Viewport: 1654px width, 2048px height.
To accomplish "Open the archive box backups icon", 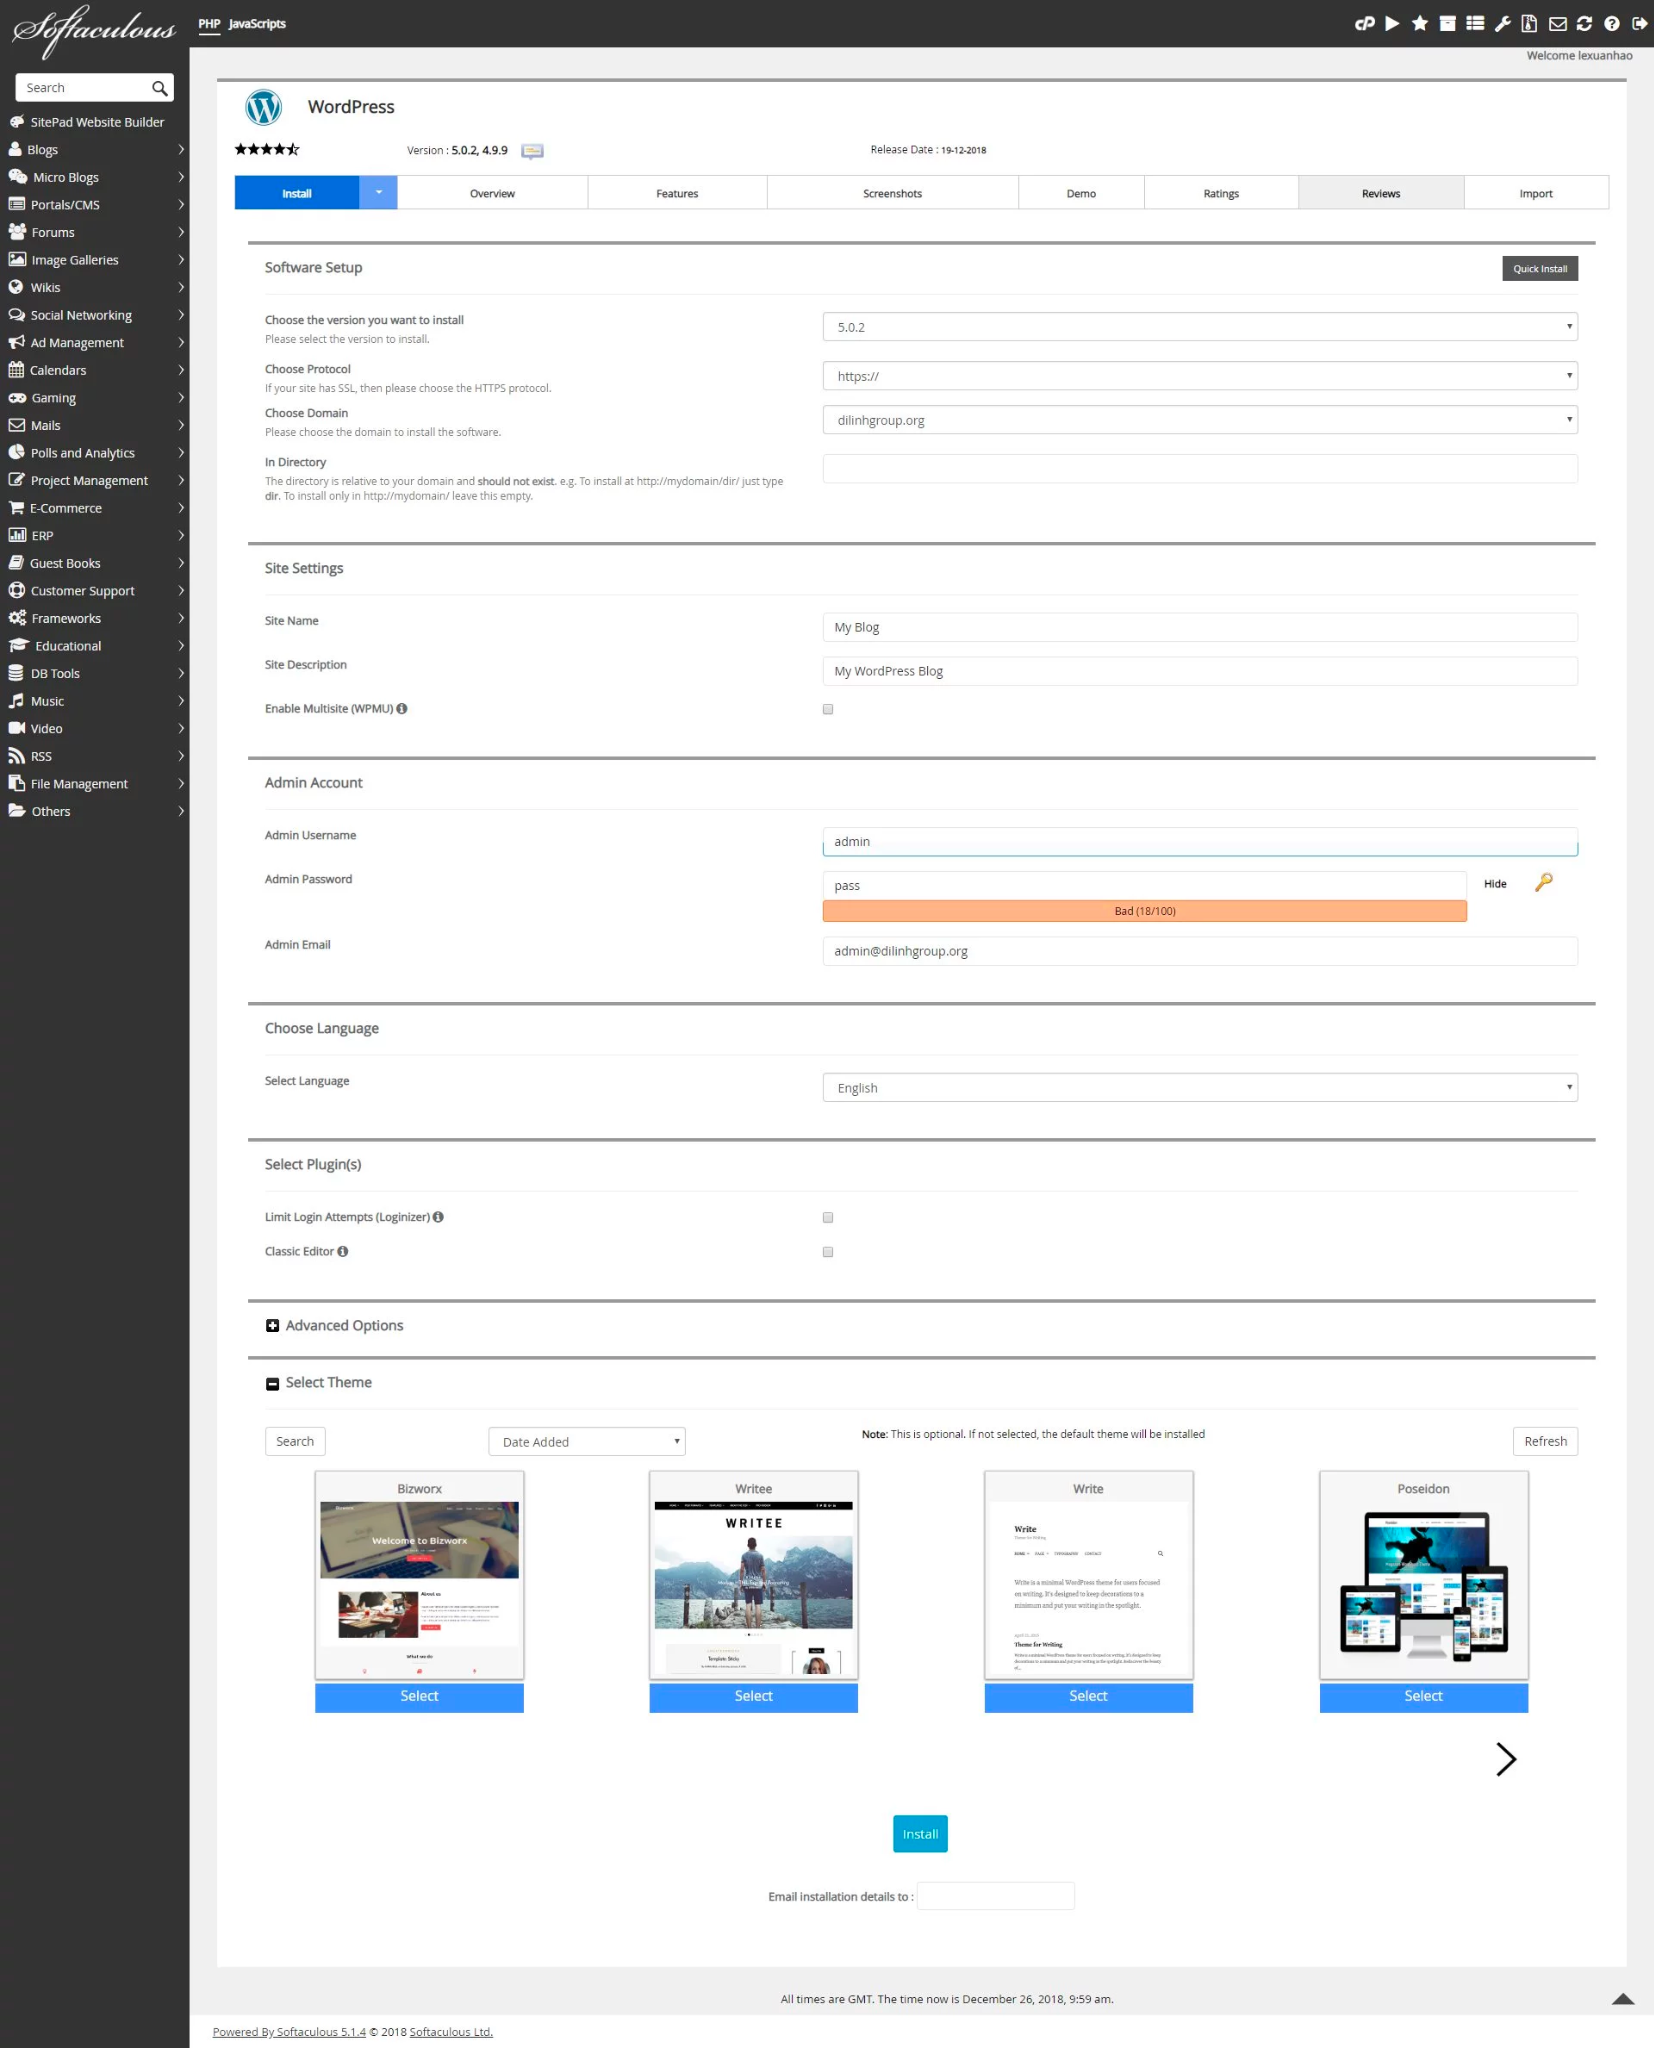I will (x=1447, y=23).
